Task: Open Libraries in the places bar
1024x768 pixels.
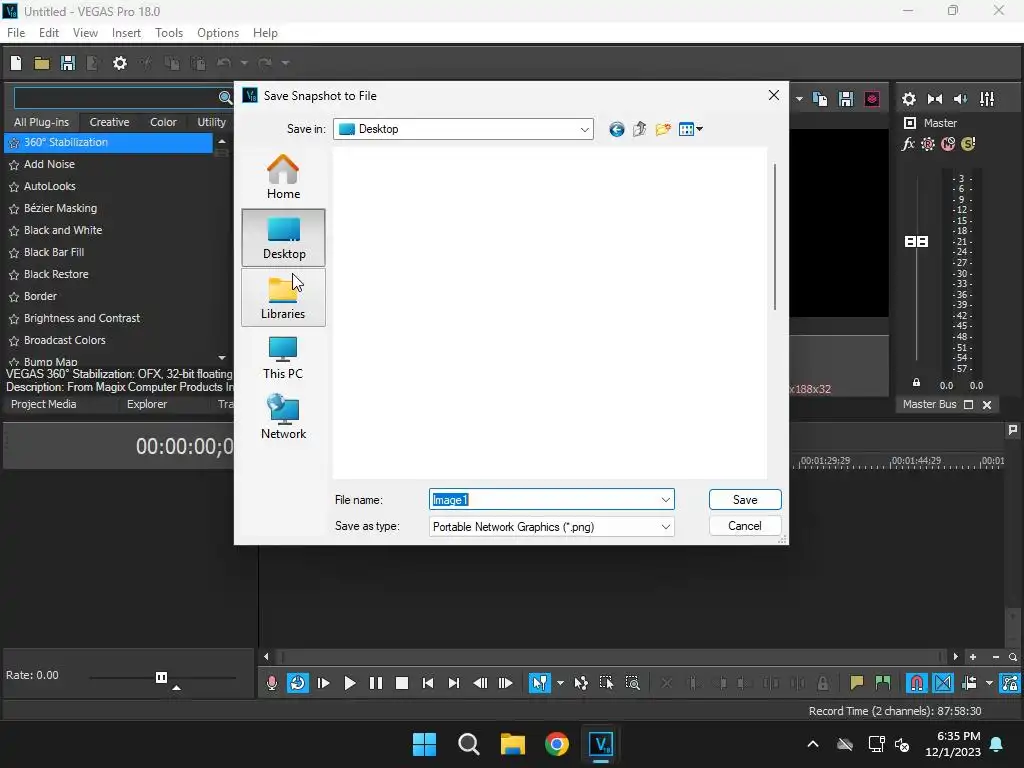Action: [x=283, y=297]
